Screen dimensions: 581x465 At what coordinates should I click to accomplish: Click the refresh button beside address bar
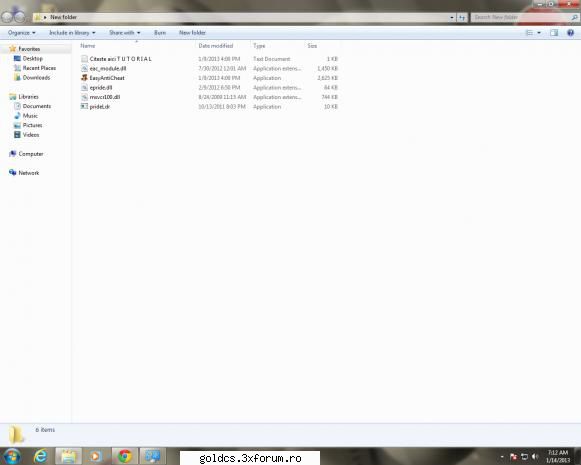click(462, 17)
